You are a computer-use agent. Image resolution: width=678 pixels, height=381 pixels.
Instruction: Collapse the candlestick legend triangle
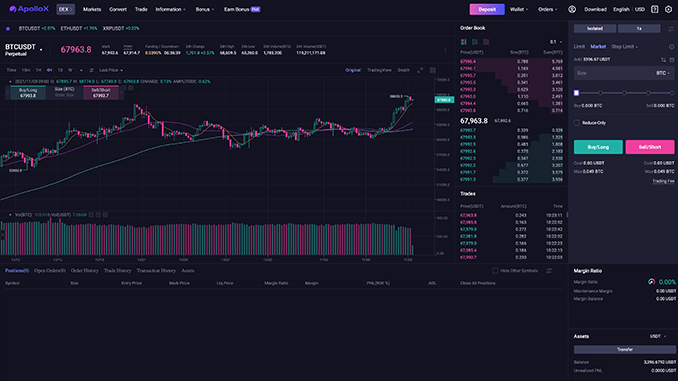[x=10, y=81]
